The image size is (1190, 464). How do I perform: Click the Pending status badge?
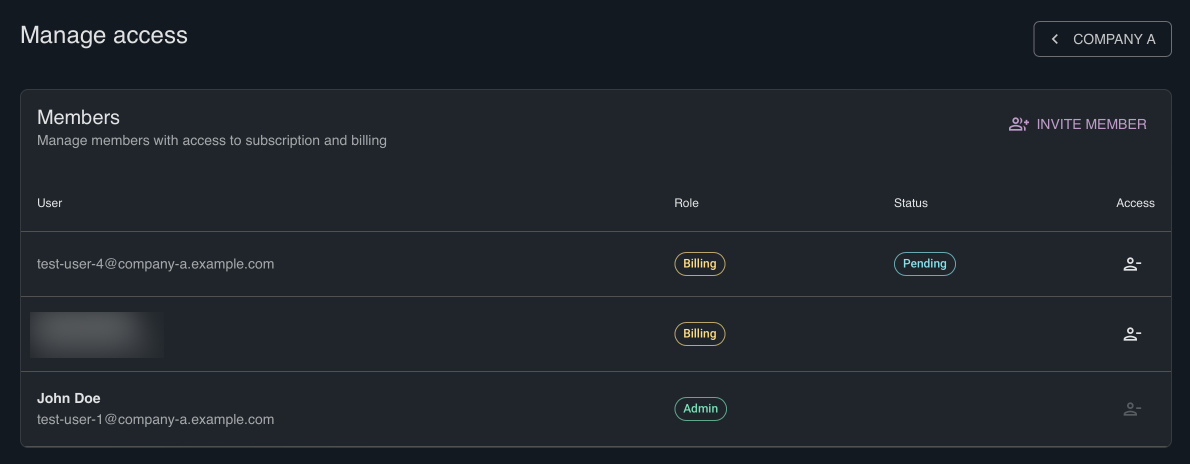click(924, 264)
